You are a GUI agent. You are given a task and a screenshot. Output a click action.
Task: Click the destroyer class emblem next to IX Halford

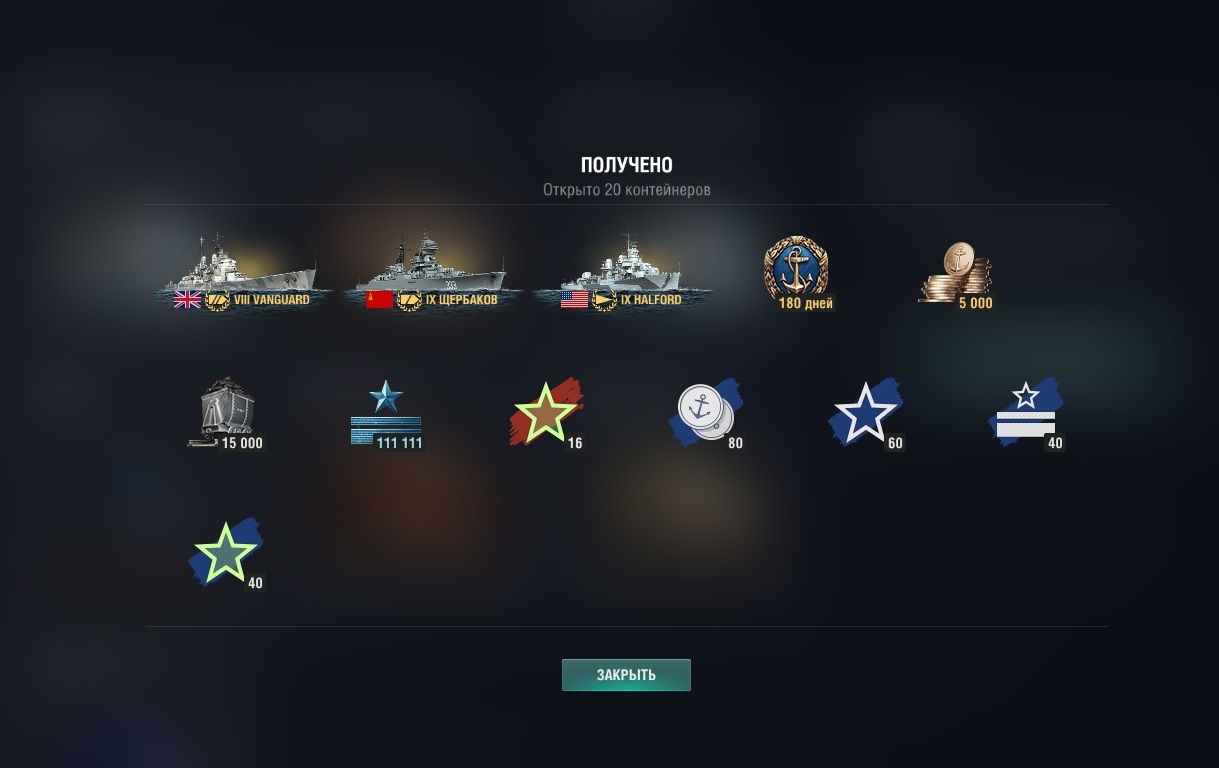coord(604,300)
